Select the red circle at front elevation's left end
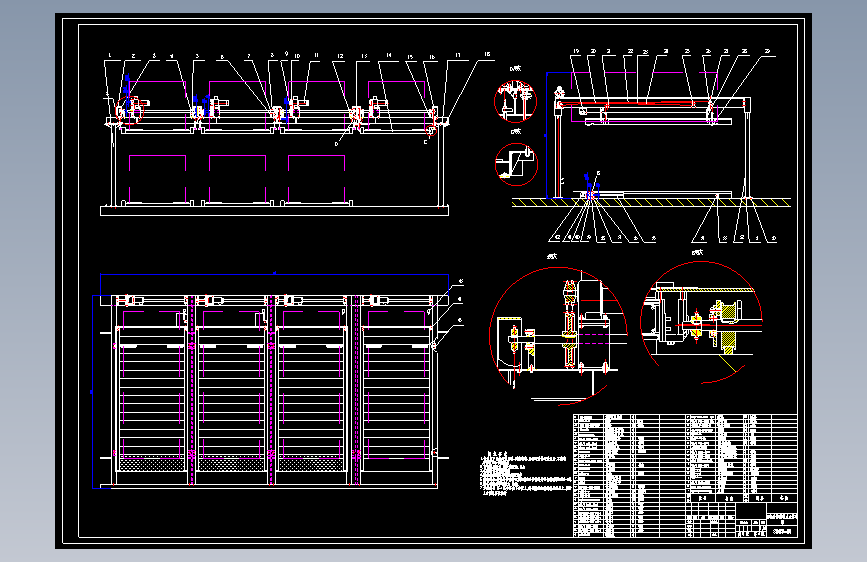This screenshot has height=562, width=867. pyautogui.click(x=129, y=110)
